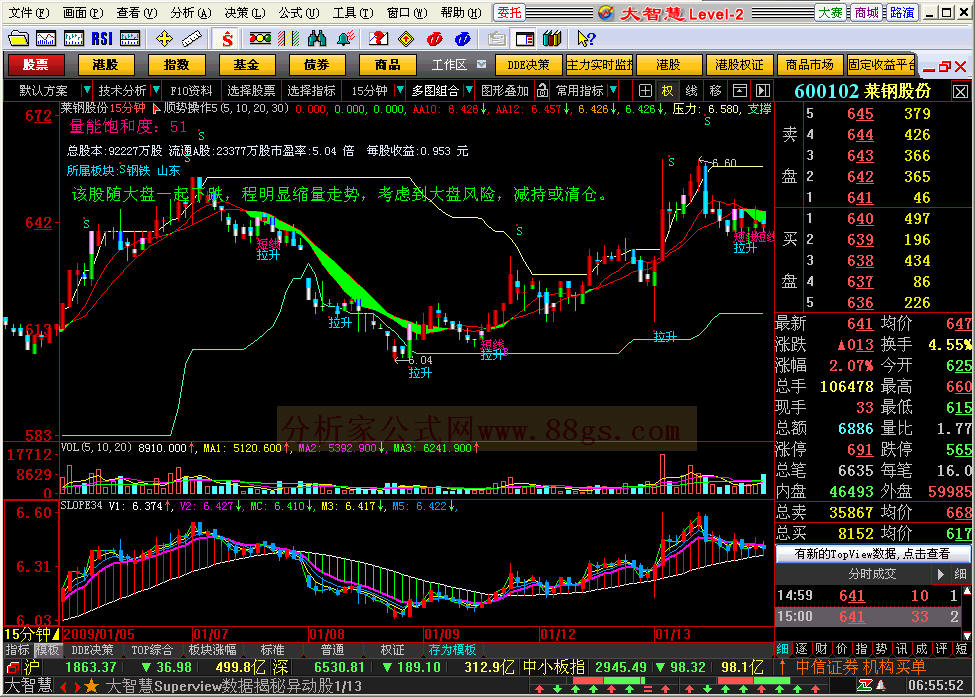Switch to the 财 tab under the quote panel
This screenshot has width=975, height=697.
click(x=821, y=649)
